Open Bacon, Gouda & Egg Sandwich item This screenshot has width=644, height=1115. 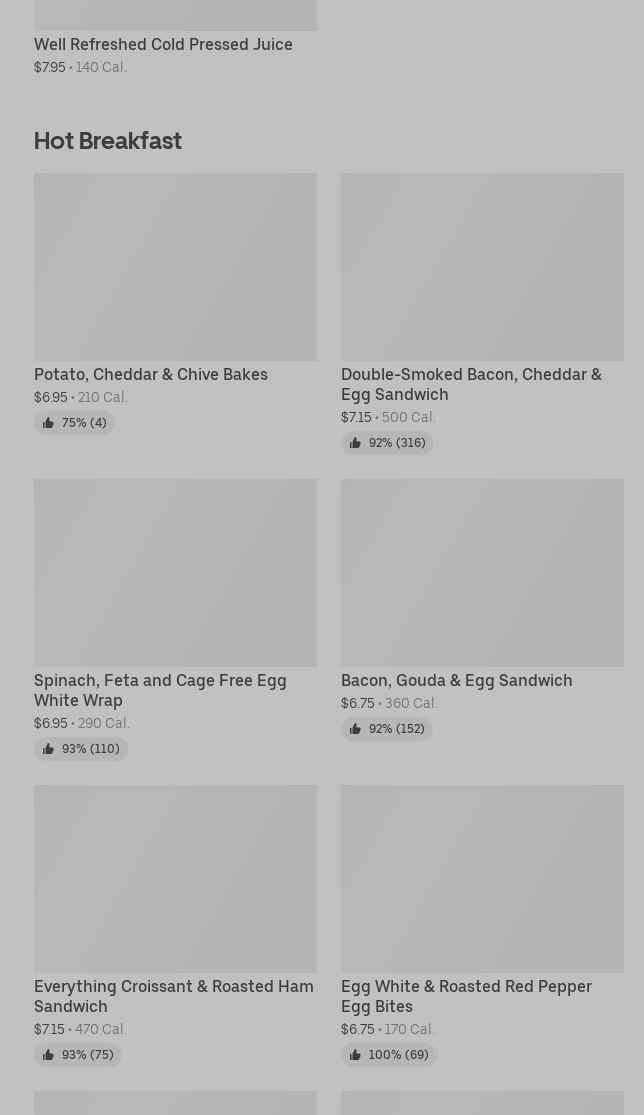coord(456,680)
